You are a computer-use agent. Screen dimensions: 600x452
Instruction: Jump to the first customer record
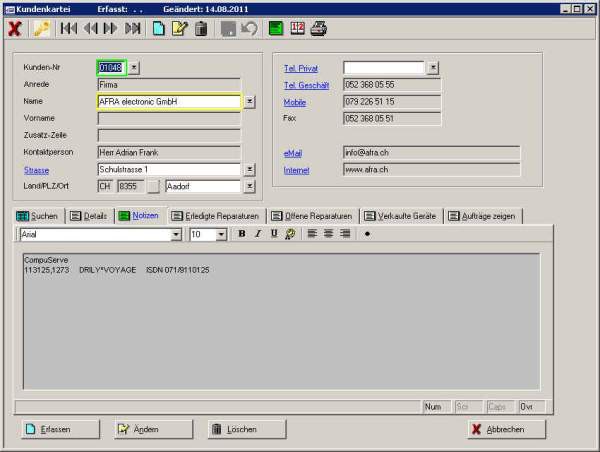point(68,28)
